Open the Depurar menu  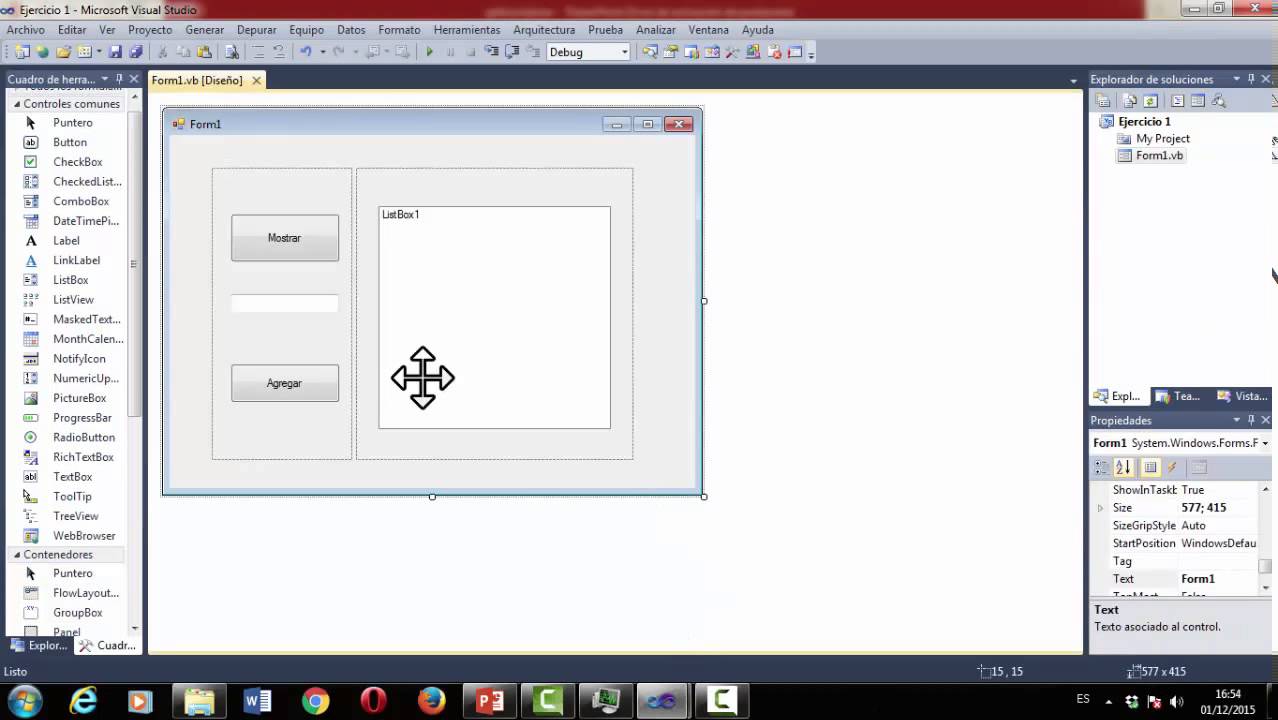[x=257, y=30]
